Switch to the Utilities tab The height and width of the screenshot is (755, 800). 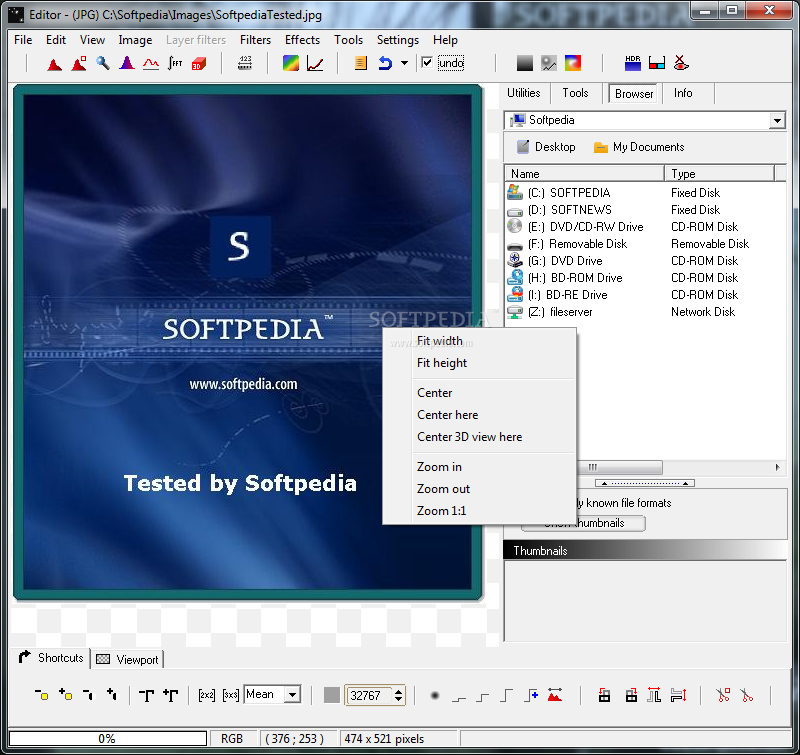(x=523, y=93)
